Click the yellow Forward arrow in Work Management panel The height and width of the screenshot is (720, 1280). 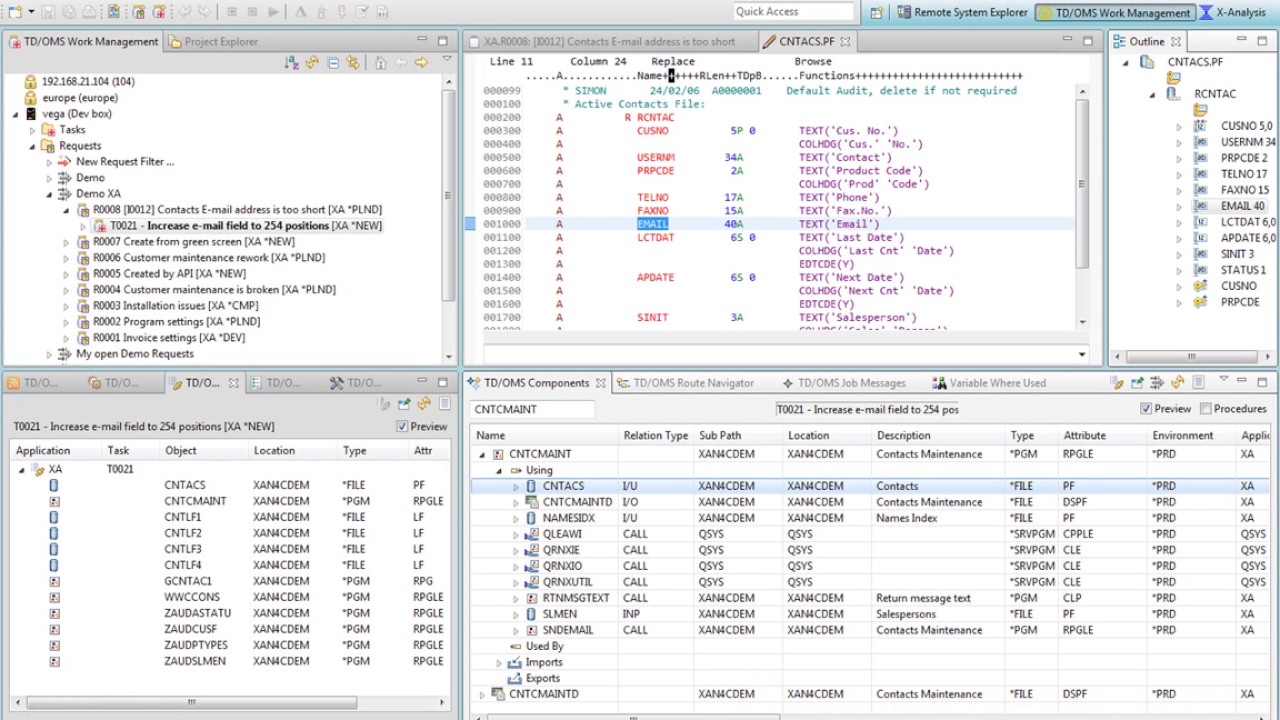tap(423, 62)
